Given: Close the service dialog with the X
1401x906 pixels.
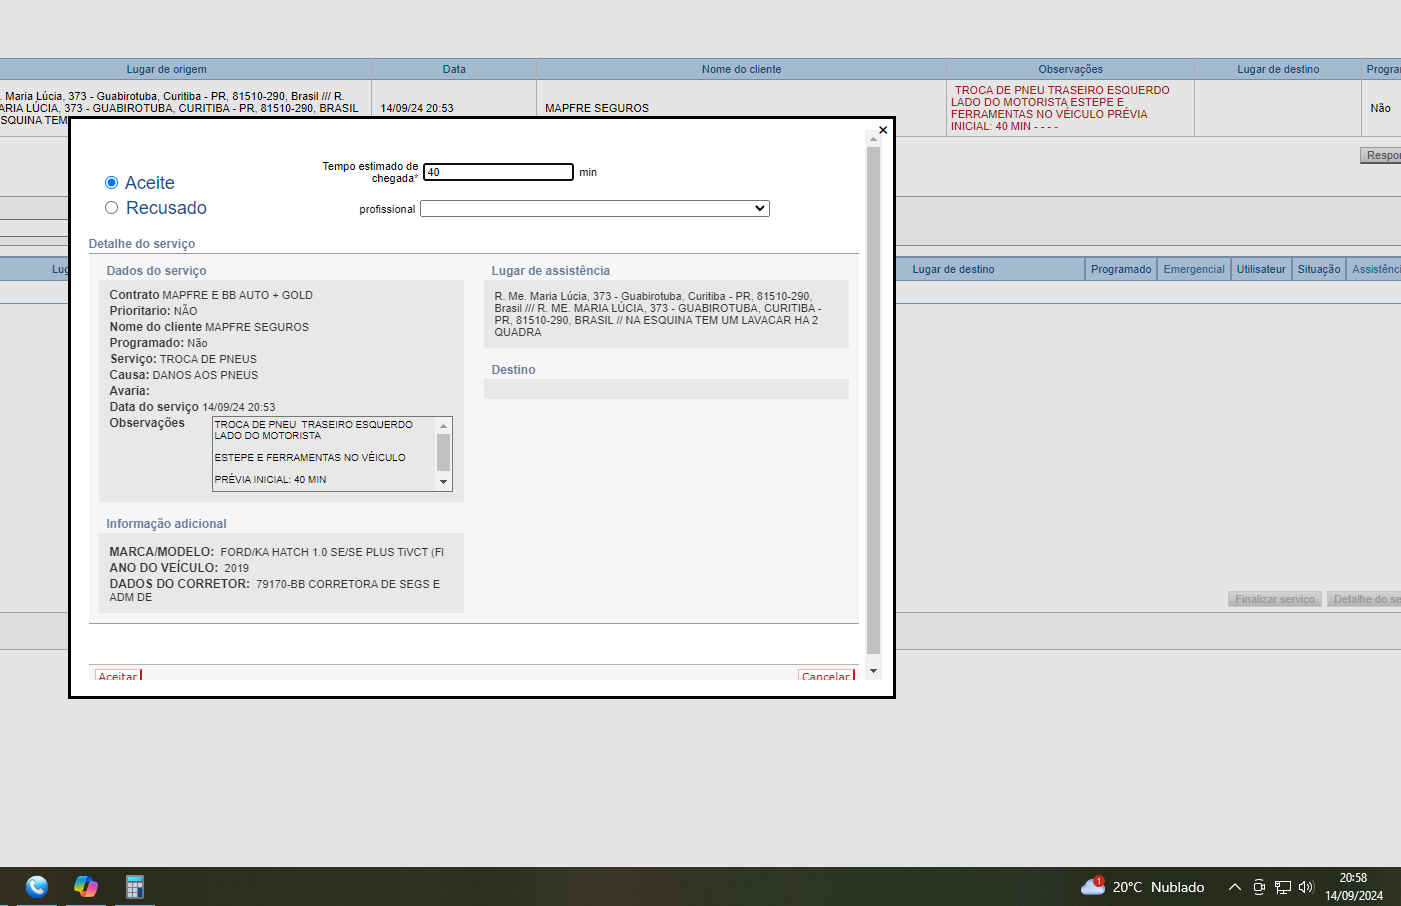Looking at the screenshot, I should pos(883,130).
